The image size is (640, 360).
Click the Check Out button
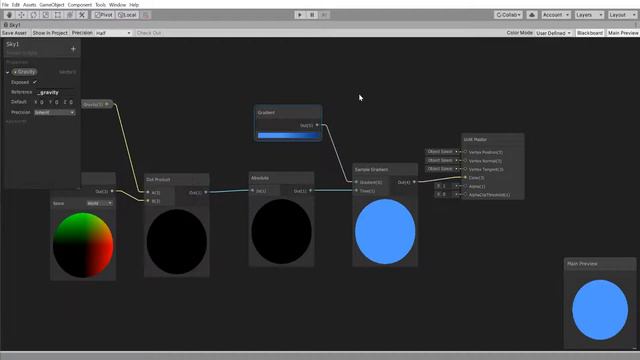[x=149, y=33]
